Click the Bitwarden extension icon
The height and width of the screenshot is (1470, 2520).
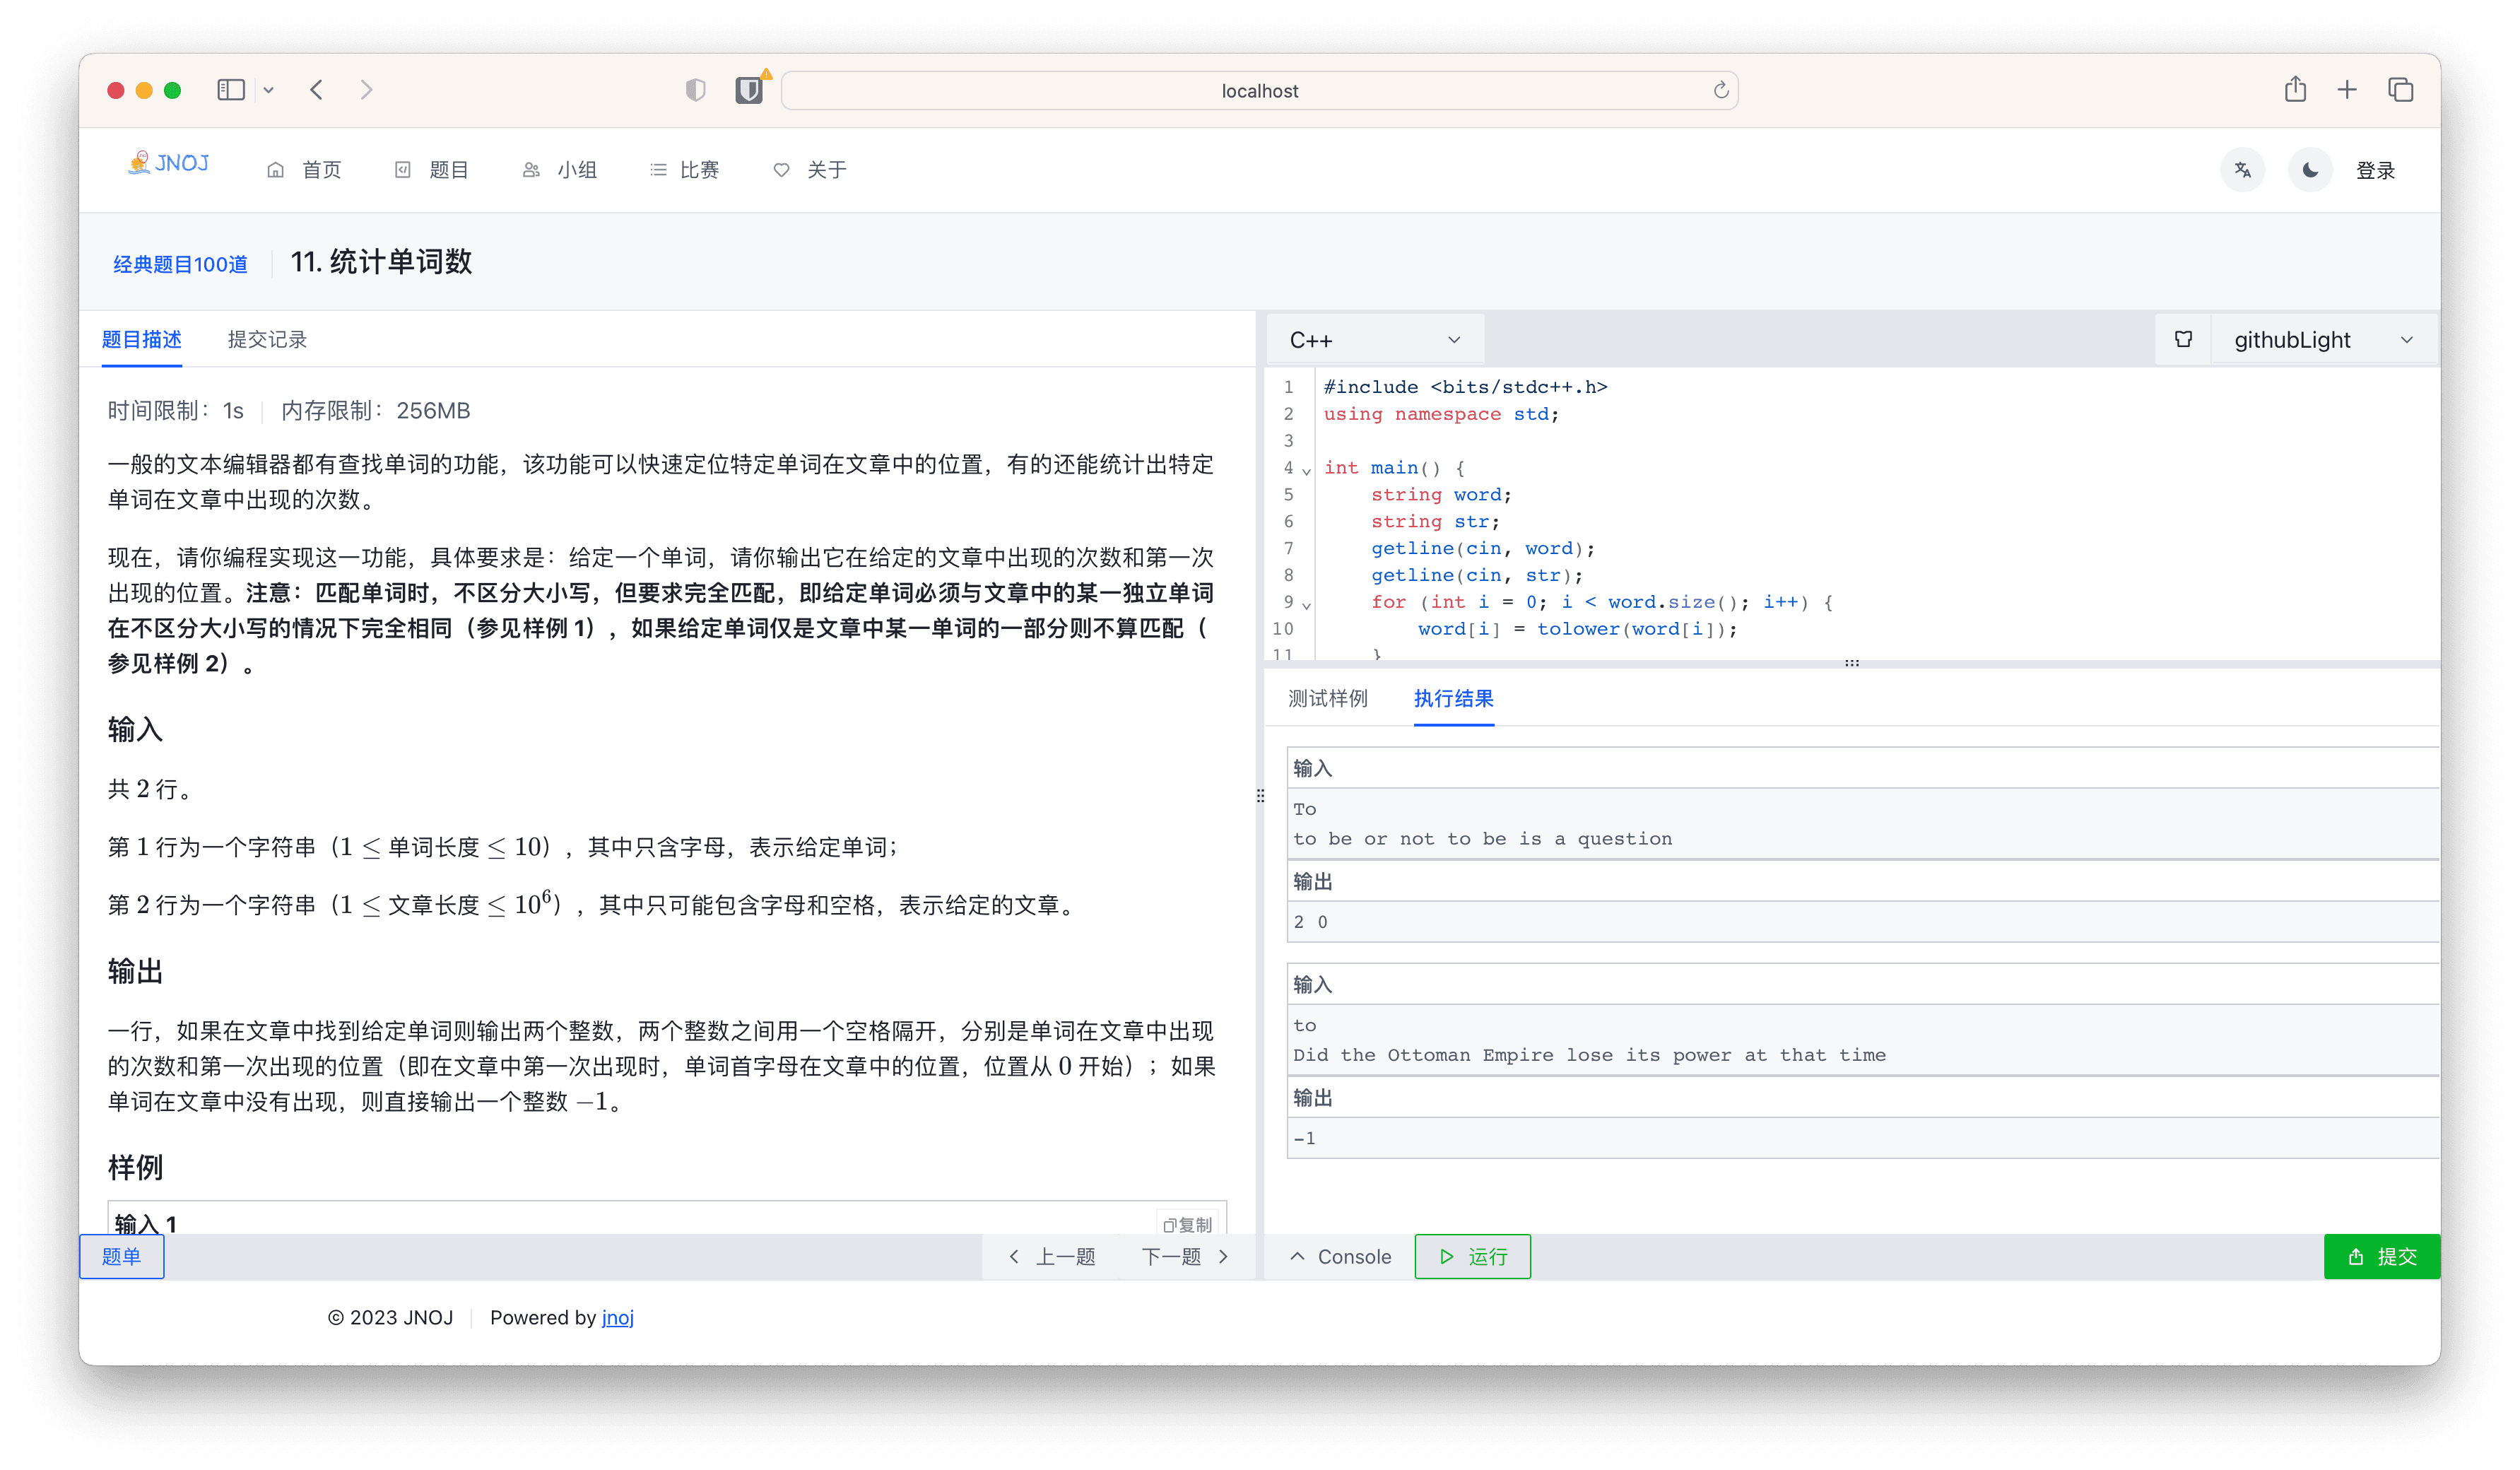(749, 90)
